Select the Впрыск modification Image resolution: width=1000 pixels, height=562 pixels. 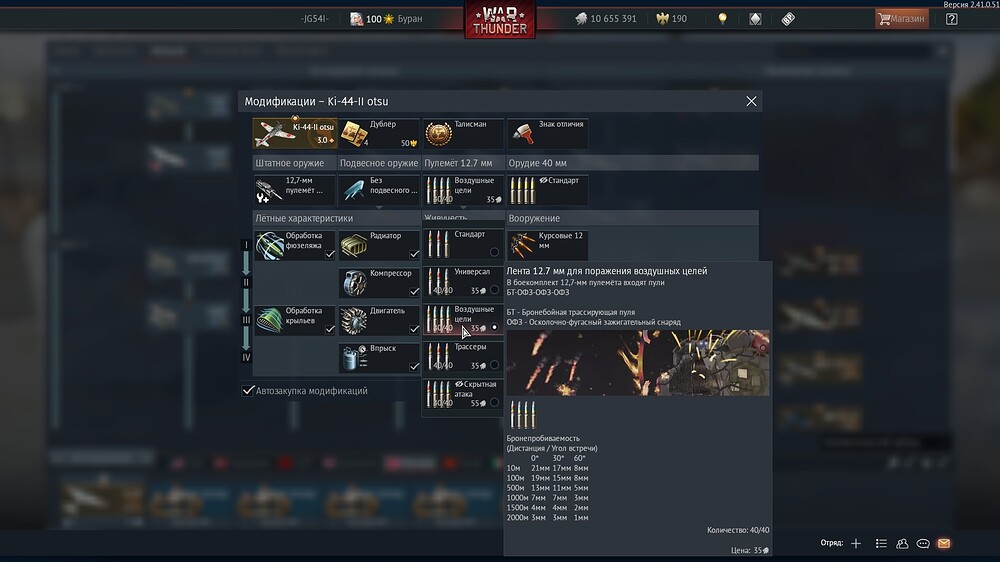[379, 358]
